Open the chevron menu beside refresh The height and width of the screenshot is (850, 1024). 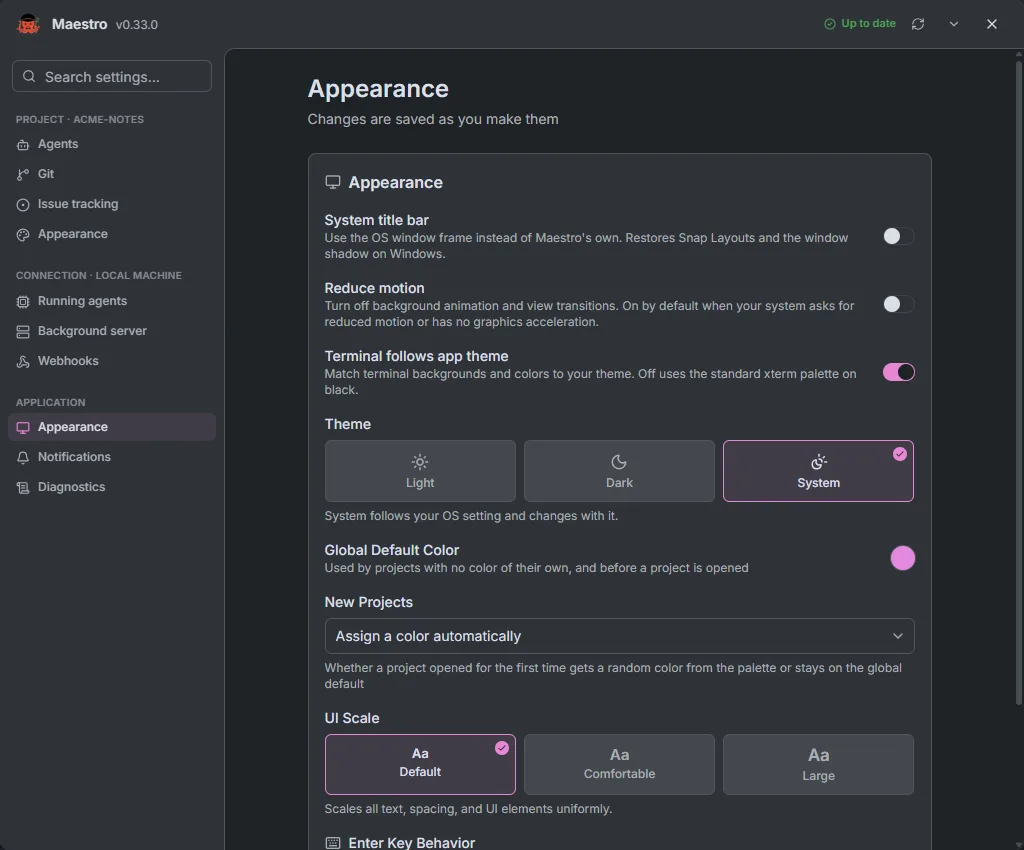pyautogui.click(x=953, y=24)
